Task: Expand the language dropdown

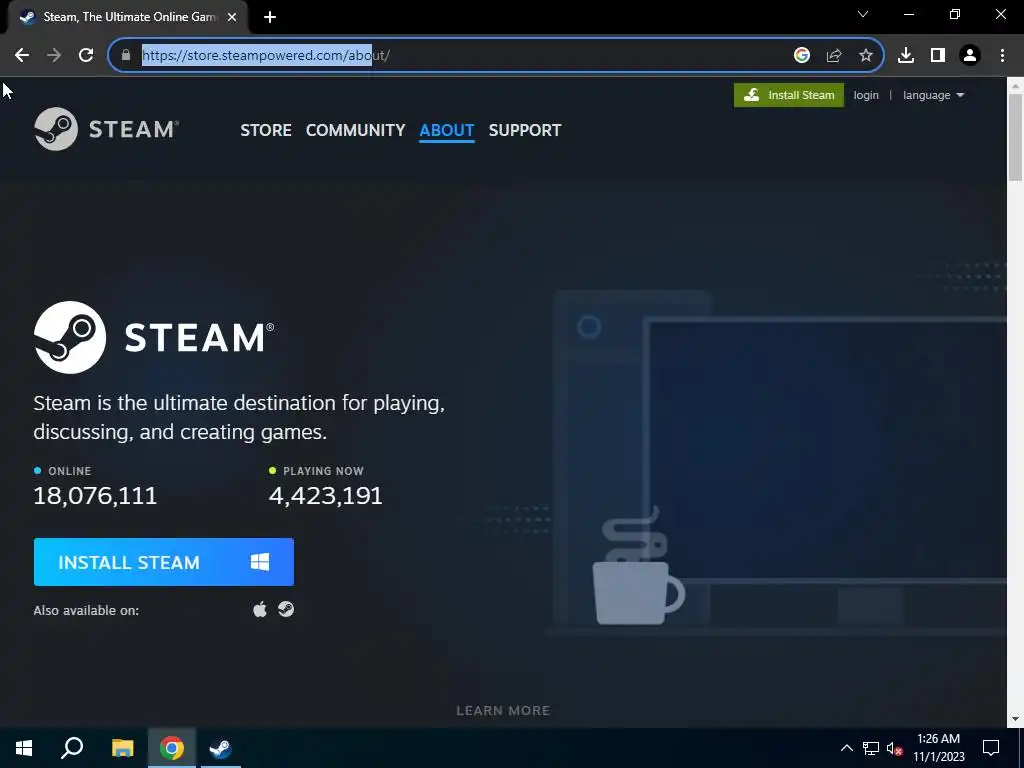Action: coord(933,95)
